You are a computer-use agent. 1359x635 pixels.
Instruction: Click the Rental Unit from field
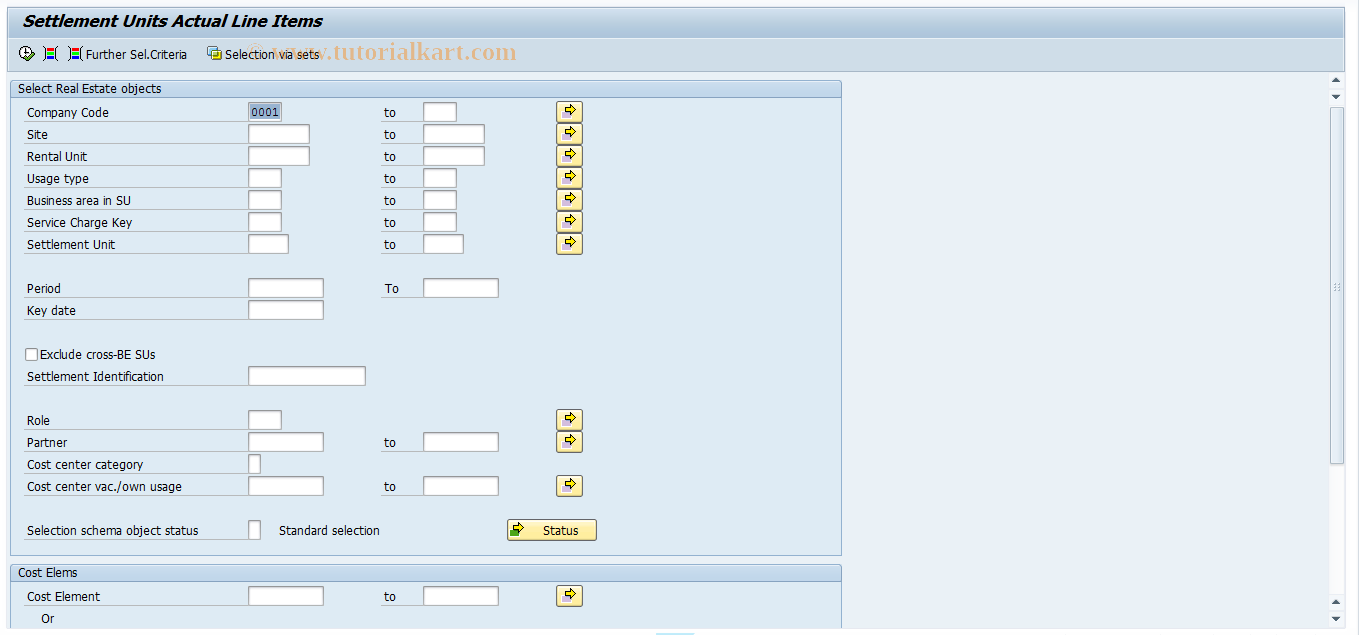click(x=279, y=156)
